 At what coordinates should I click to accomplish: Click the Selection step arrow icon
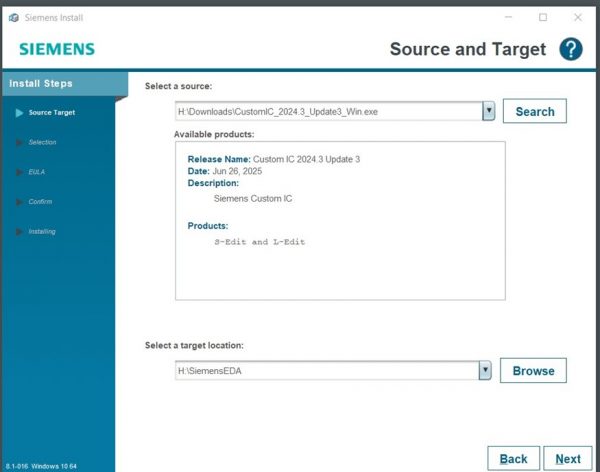[19, 142]
